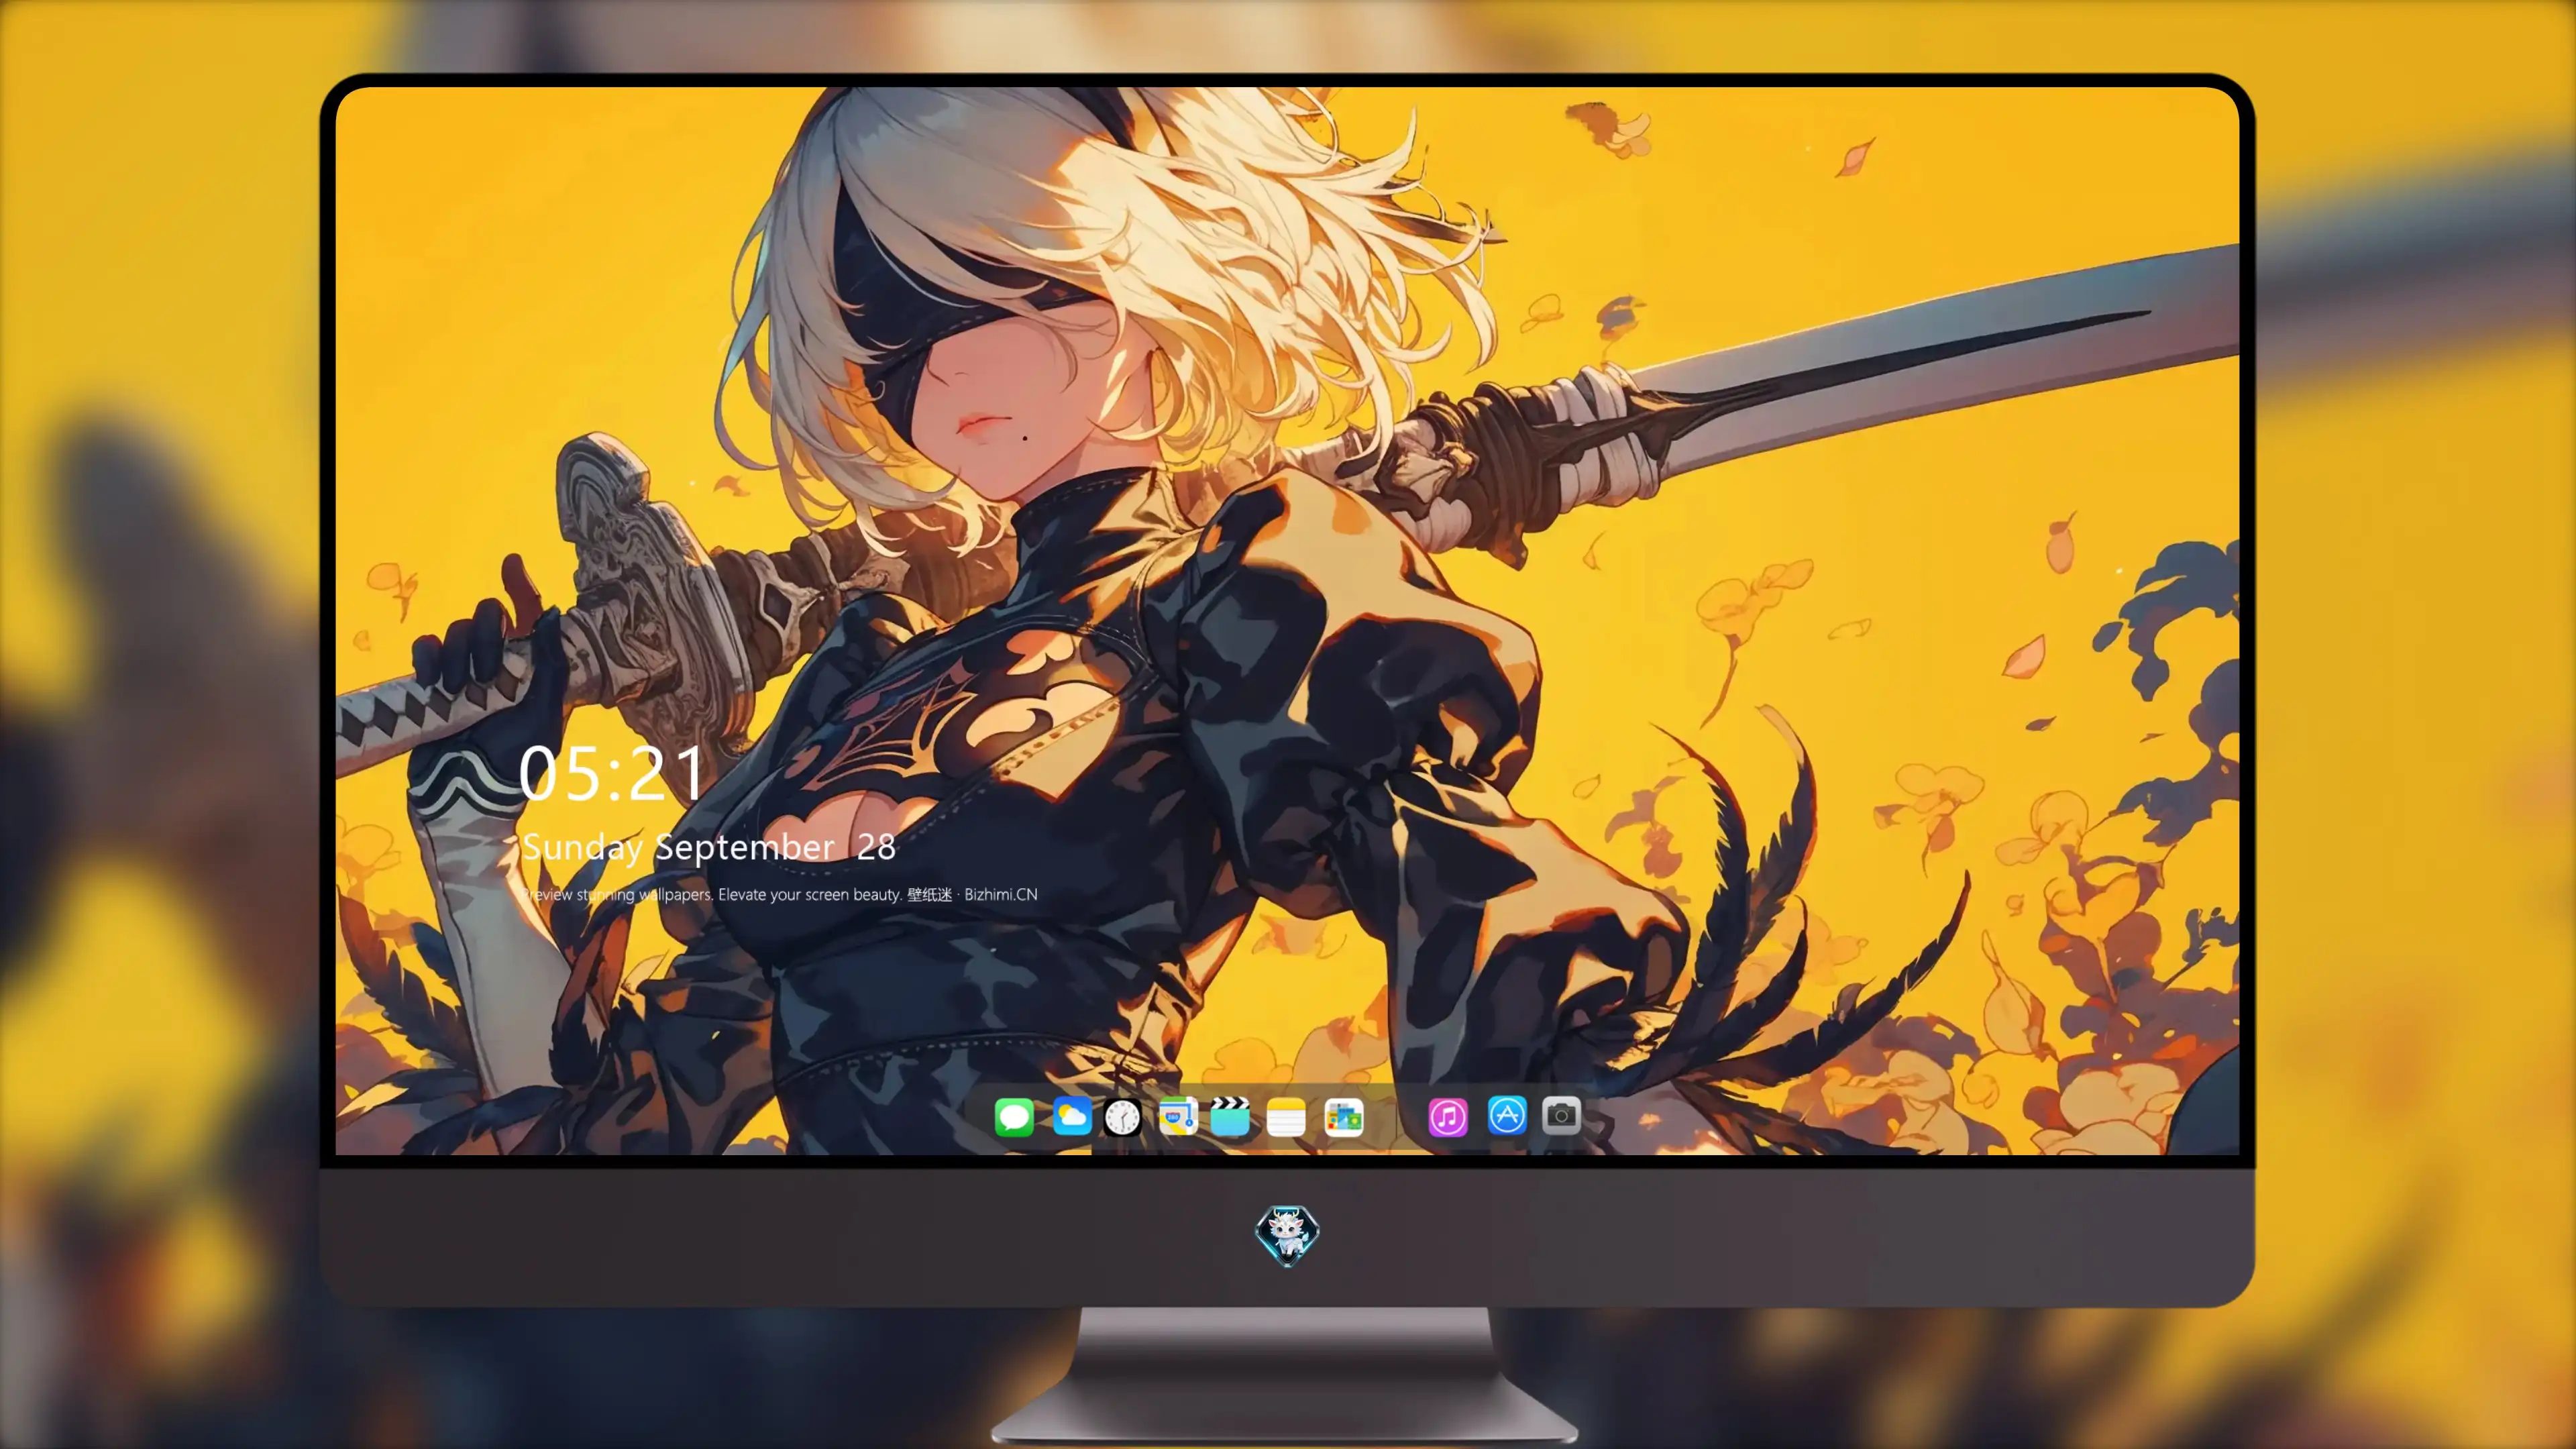Click the 05:21 clock display

612,773
